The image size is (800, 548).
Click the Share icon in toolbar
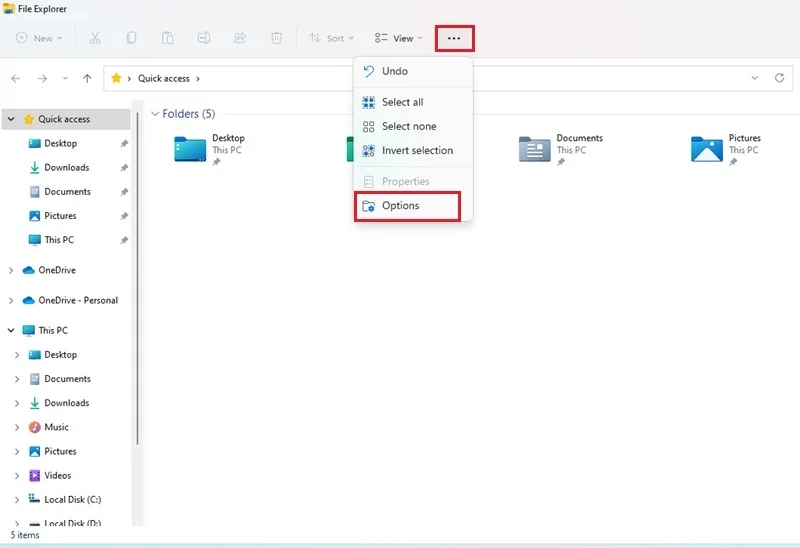(x=240, y=38)
